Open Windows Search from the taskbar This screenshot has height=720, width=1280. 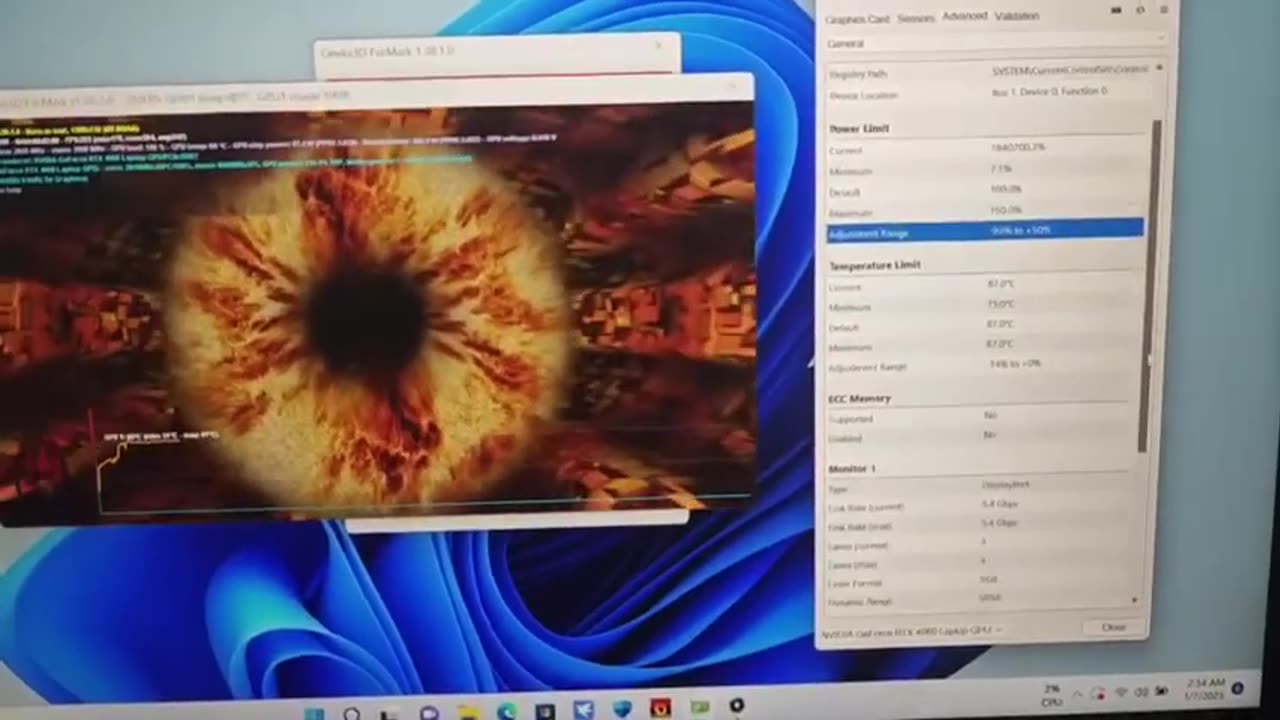pos(352,714)
